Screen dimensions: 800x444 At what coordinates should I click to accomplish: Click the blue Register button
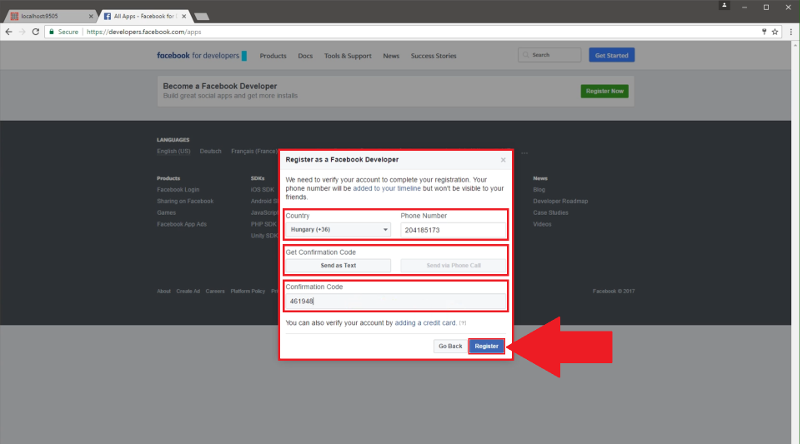pos(486,346)
